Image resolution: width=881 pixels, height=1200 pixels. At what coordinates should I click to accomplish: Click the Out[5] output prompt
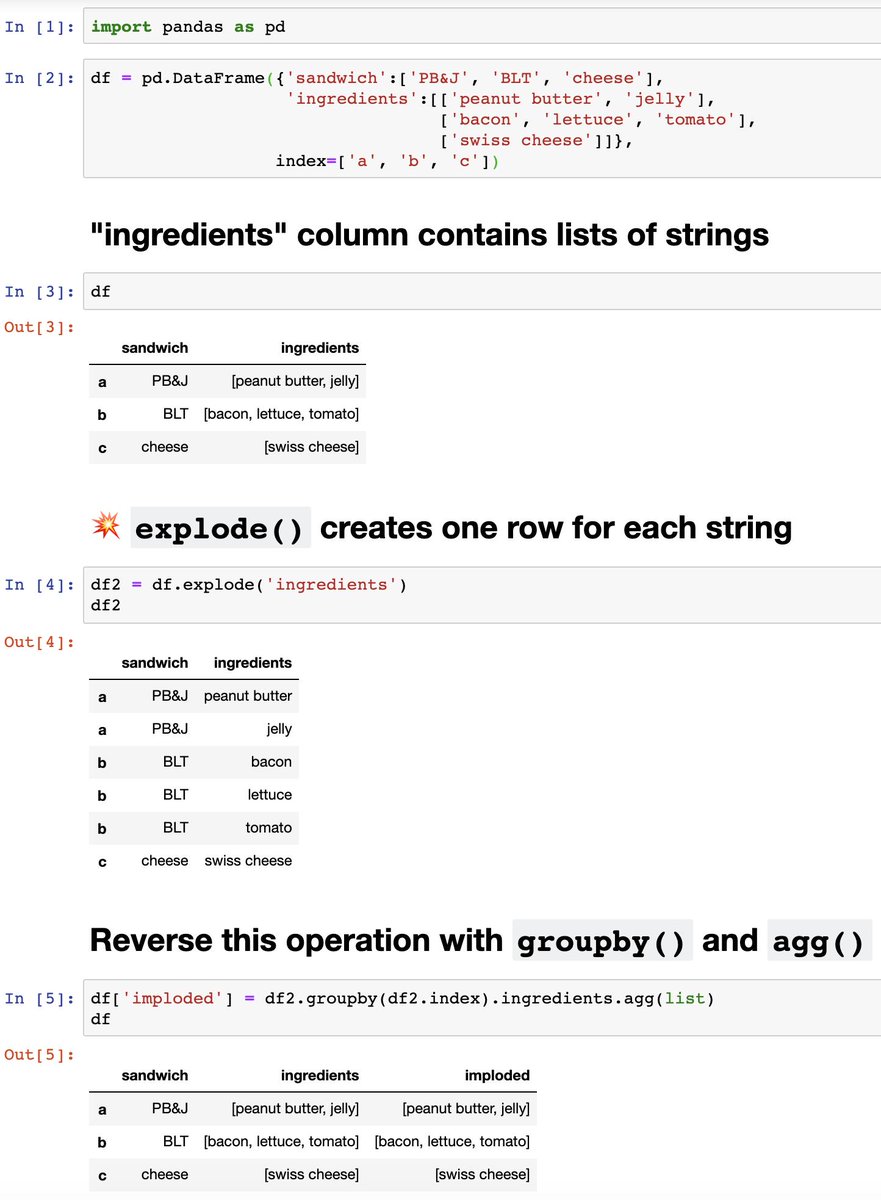(40, 1054)
